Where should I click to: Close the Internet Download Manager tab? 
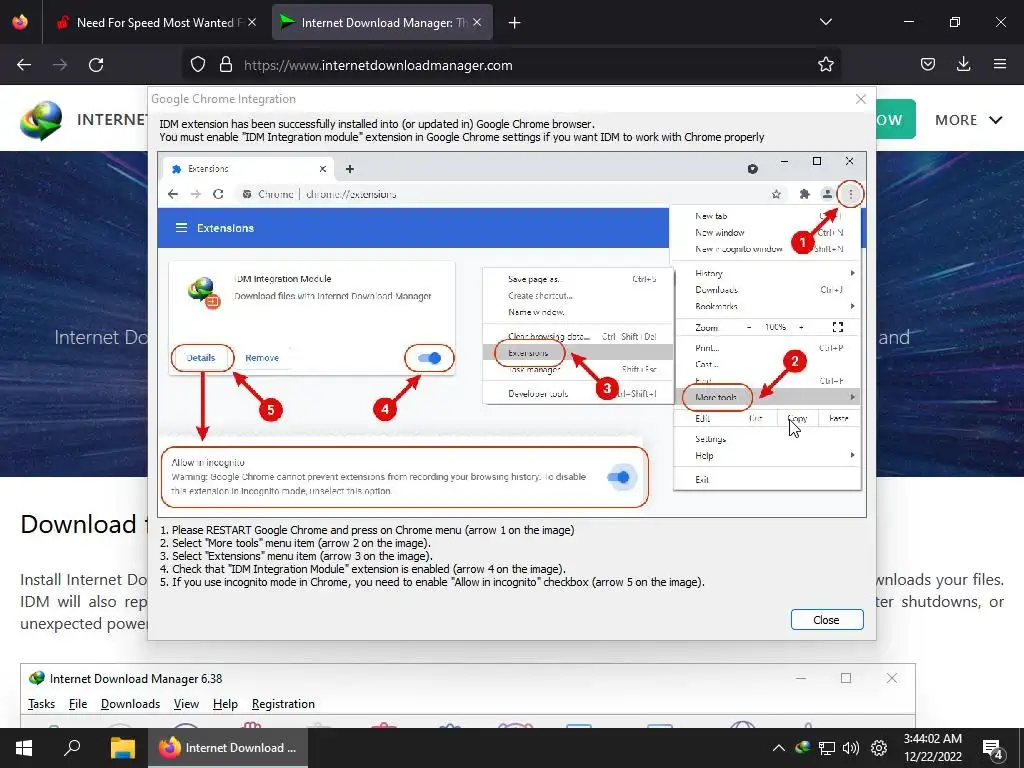click(x=477, y=22)
